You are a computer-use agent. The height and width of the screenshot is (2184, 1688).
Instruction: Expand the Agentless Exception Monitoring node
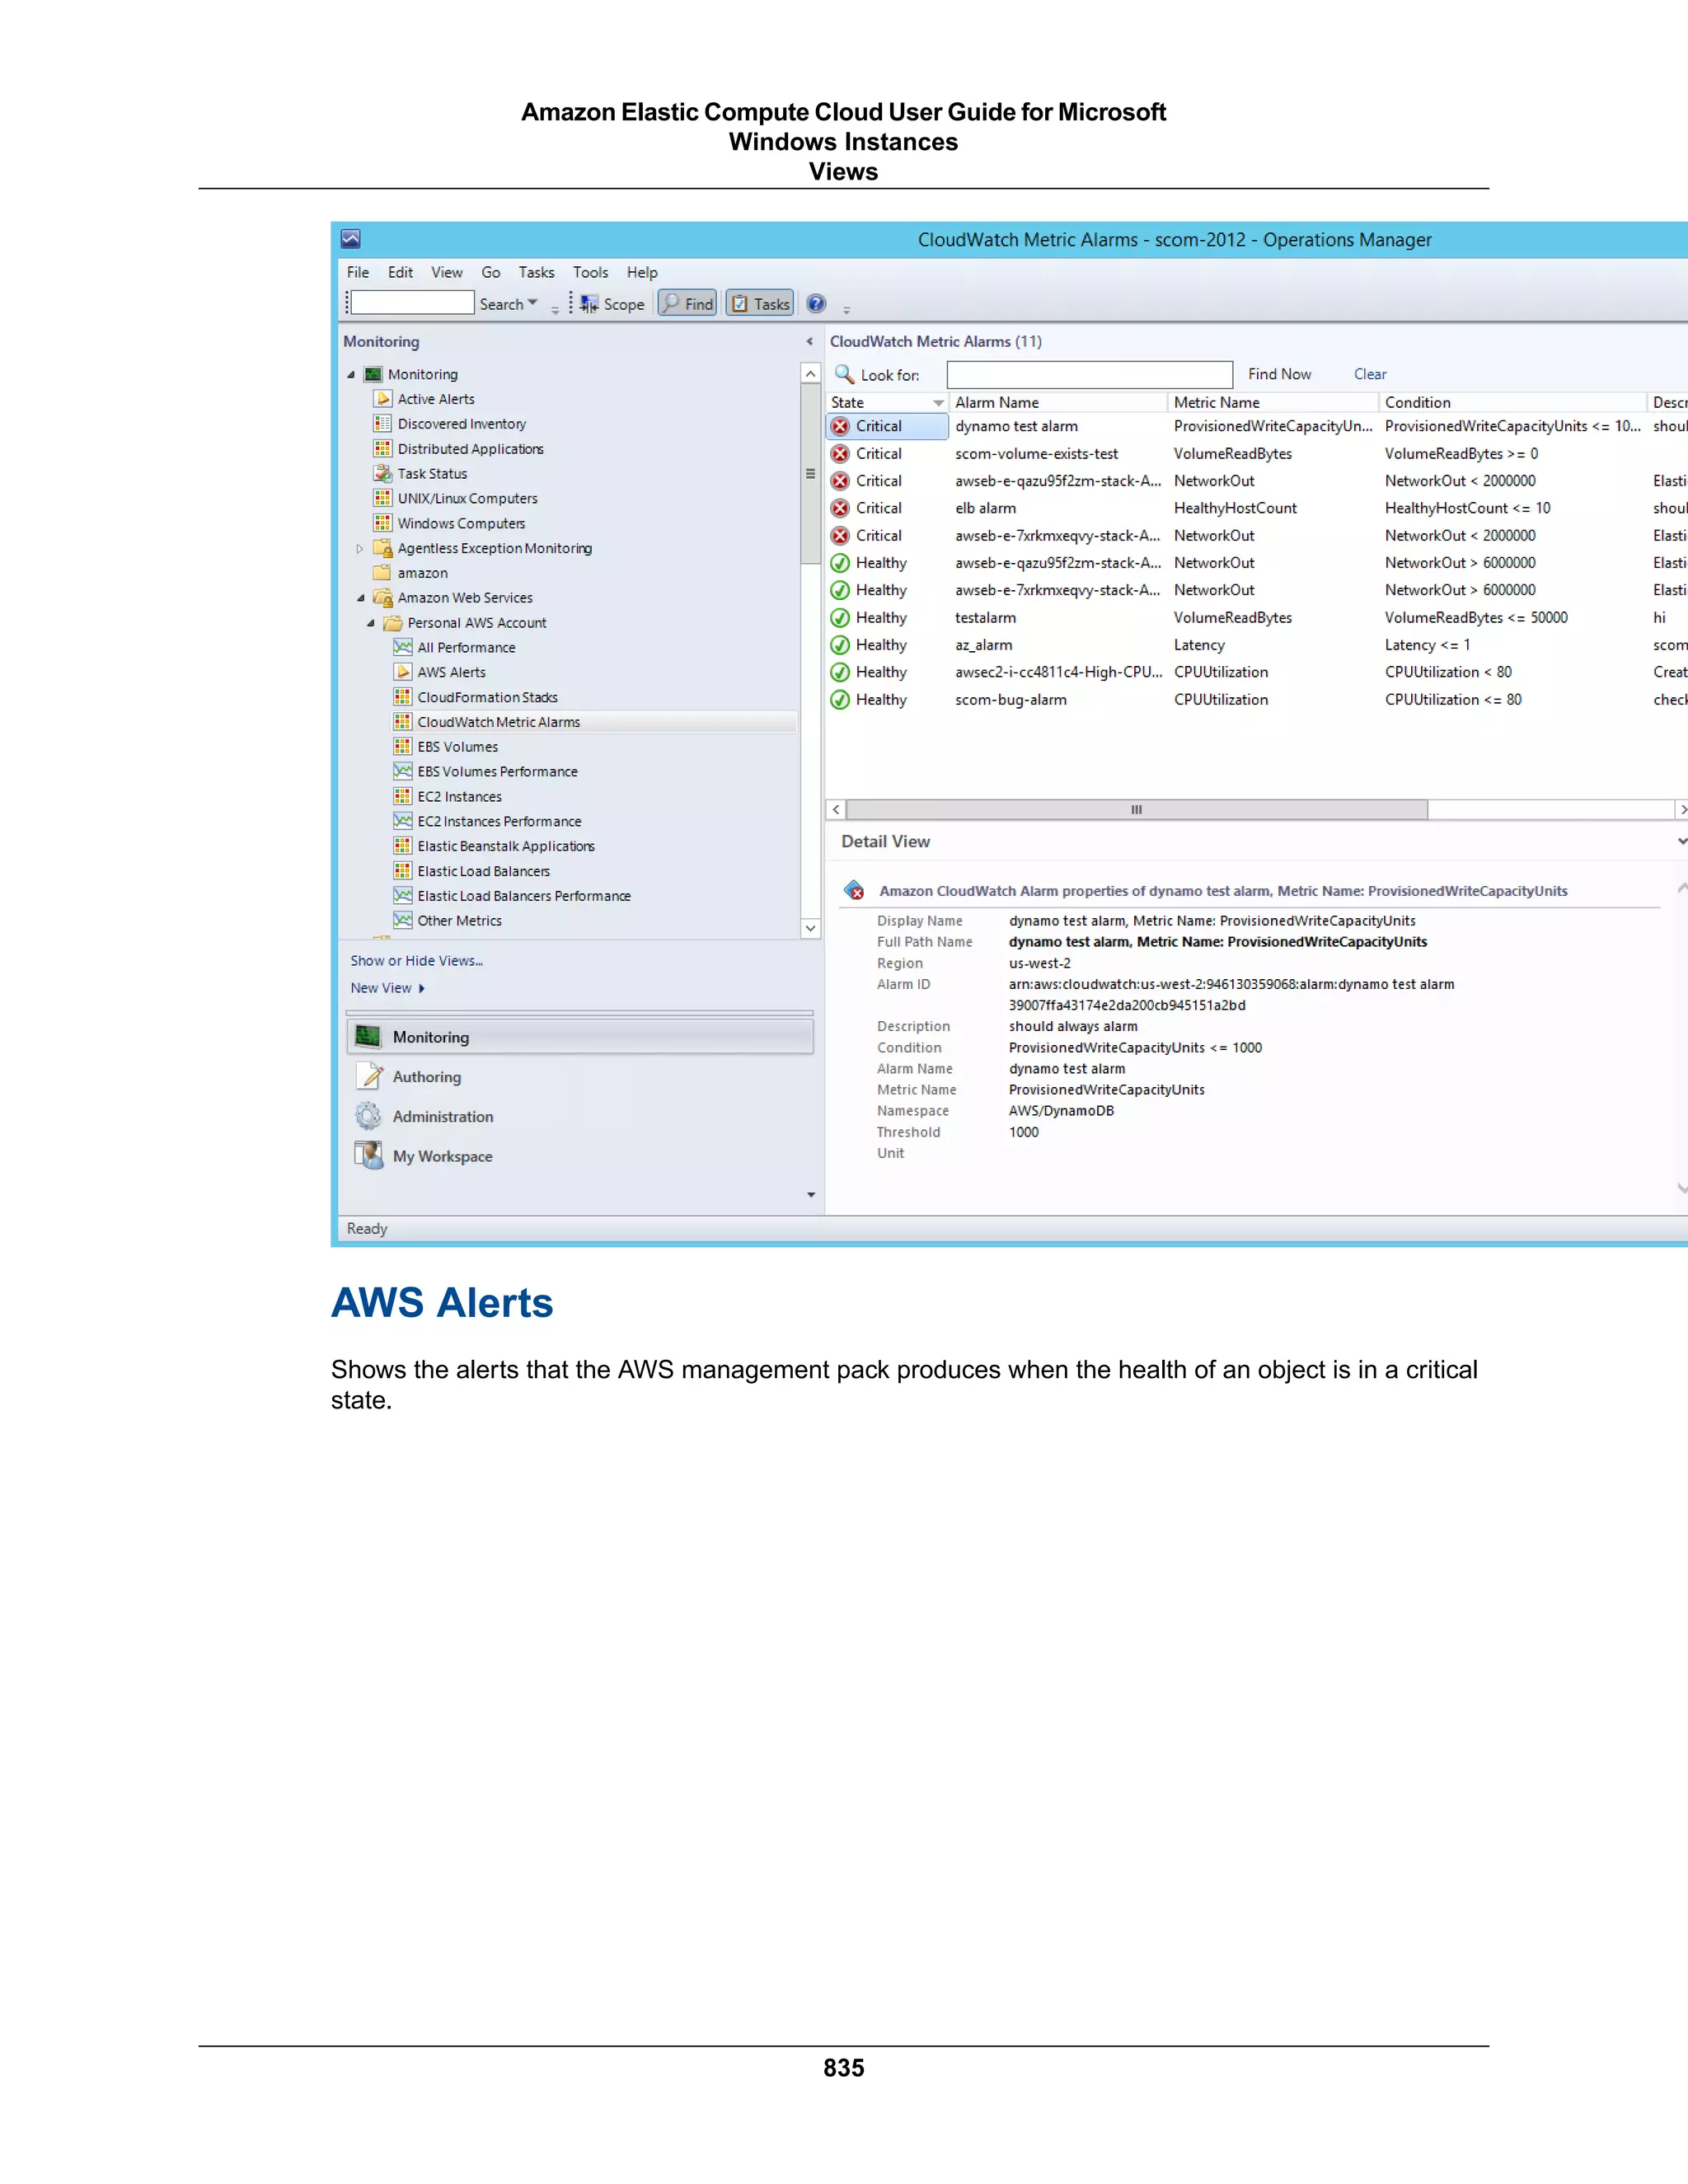360,548
